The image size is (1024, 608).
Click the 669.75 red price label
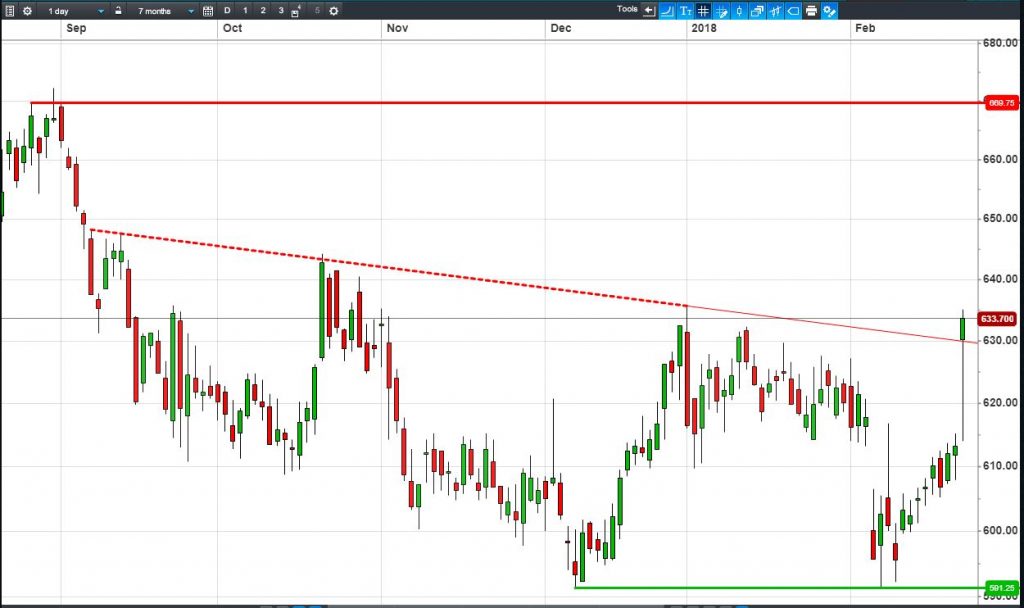click(1001, 103)
